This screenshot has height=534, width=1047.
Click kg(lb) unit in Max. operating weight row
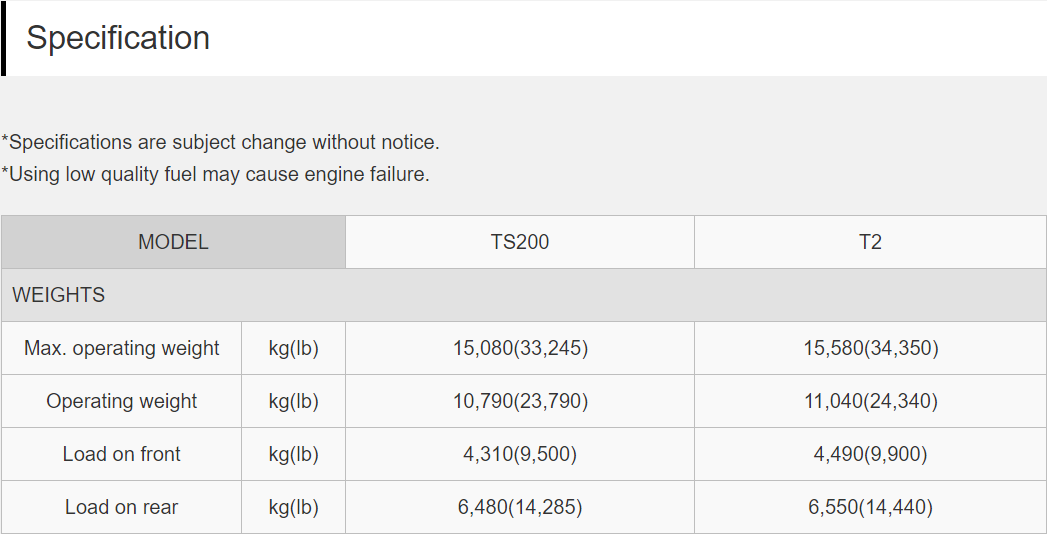coord(294,348)
